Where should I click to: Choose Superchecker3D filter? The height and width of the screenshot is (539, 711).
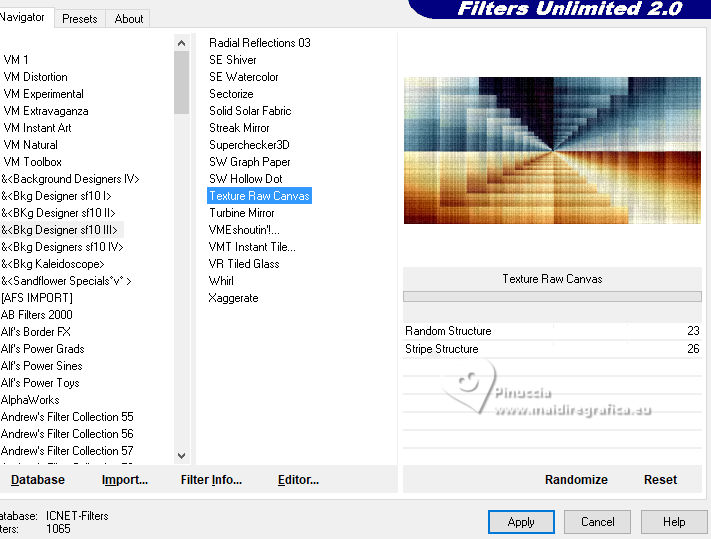[249, 145]
